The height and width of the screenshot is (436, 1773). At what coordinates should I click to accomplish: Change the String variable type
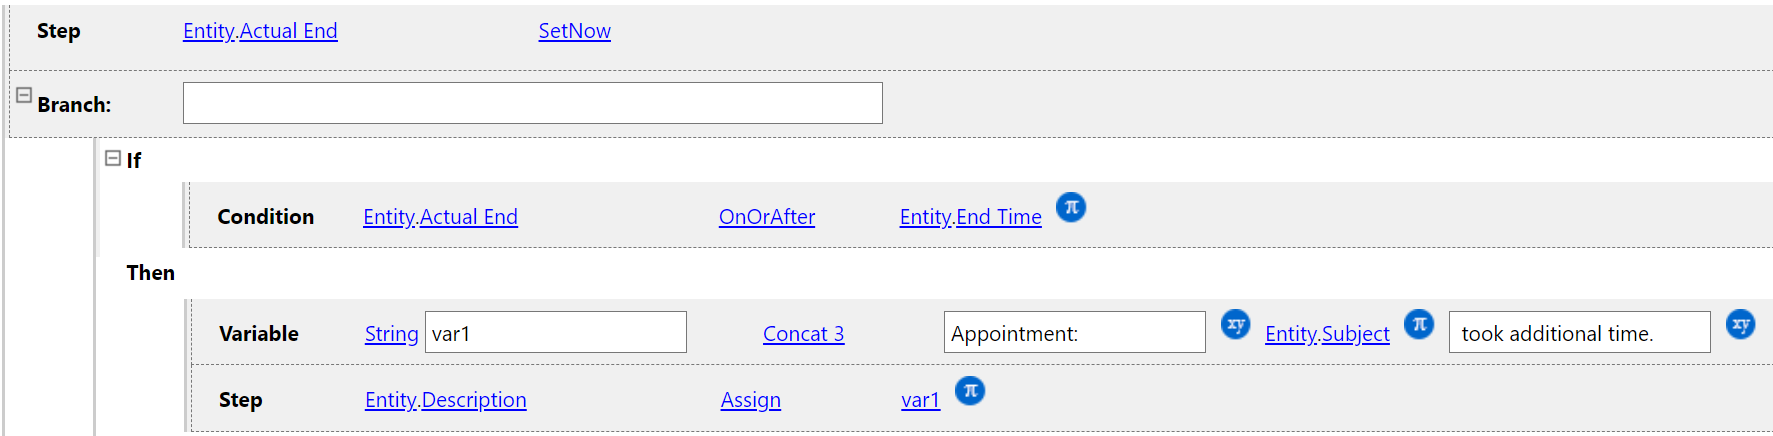[x=391, y=334]
